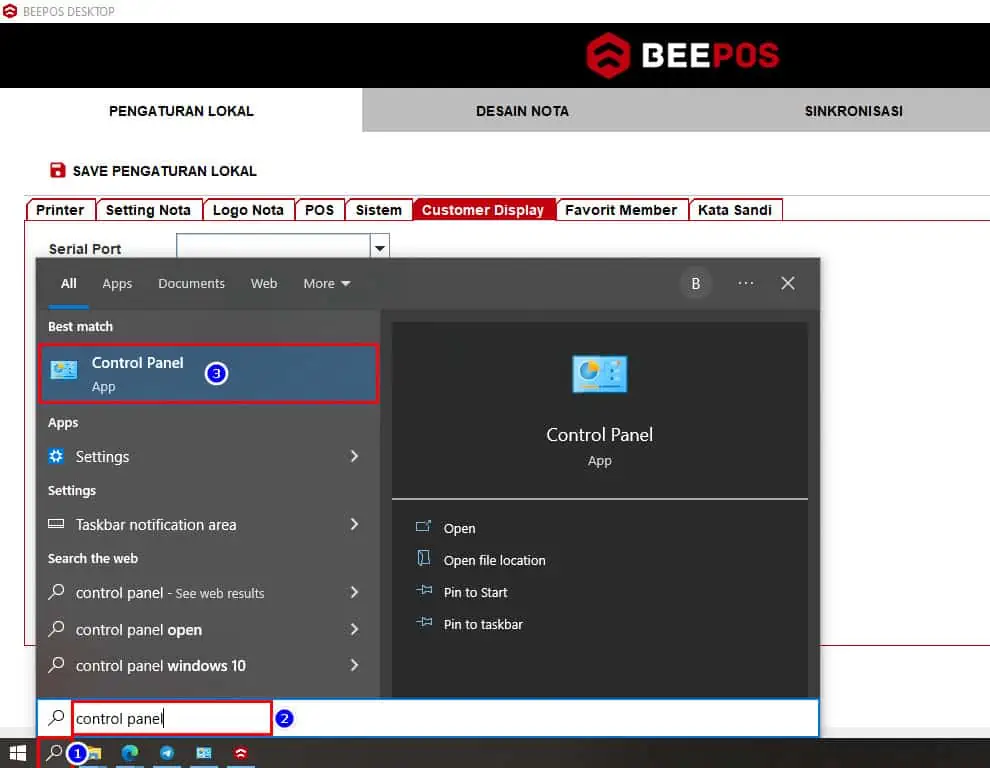Click the Pin to taskbar pin icon
This screenshot has height=768, width=990.
click(424, 622)
